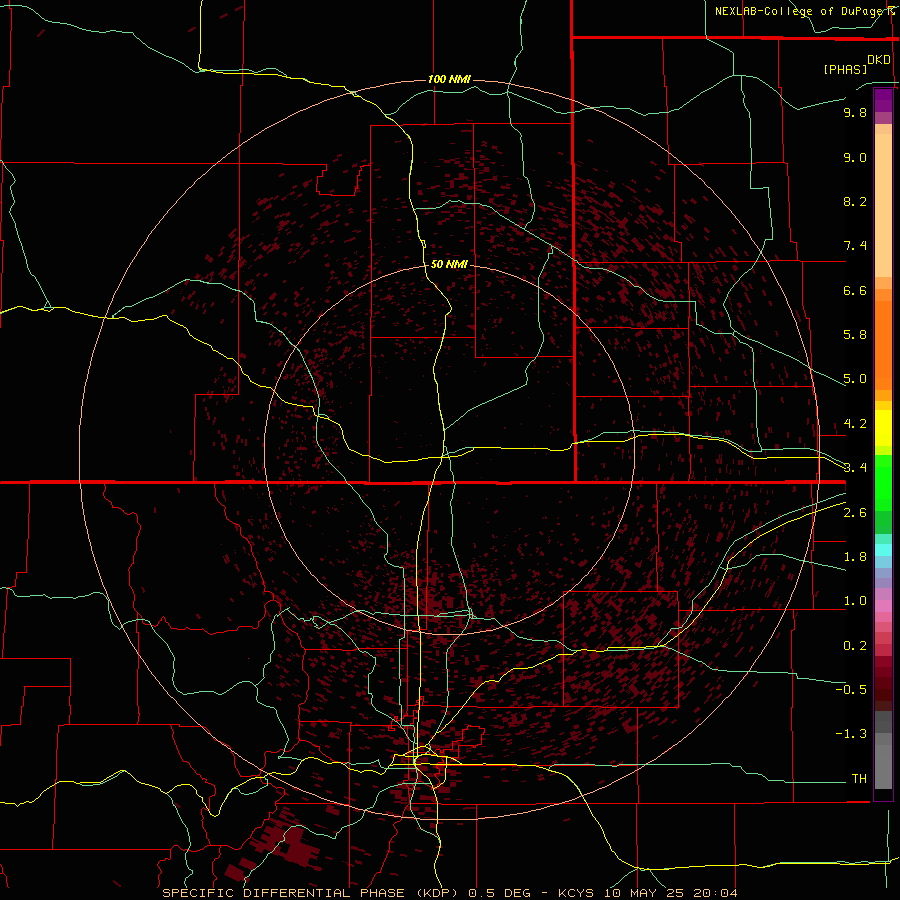Click the 1.8 scale value
Screen dimensions: 900x900
pyautogui.click(x=855, y=557)
